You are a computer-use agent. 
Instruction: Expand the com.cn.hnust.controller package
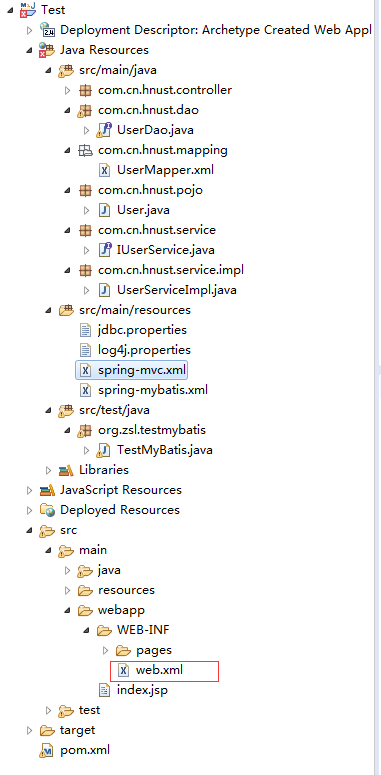(x=68, y=90)
